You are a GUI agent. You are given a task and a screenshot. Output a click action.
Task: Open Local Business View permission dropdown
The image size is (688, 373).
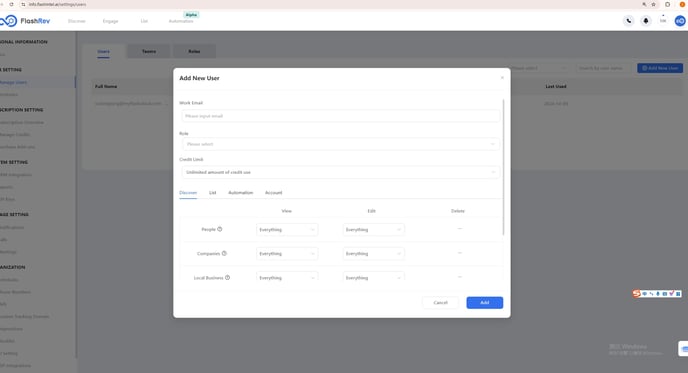287,277
